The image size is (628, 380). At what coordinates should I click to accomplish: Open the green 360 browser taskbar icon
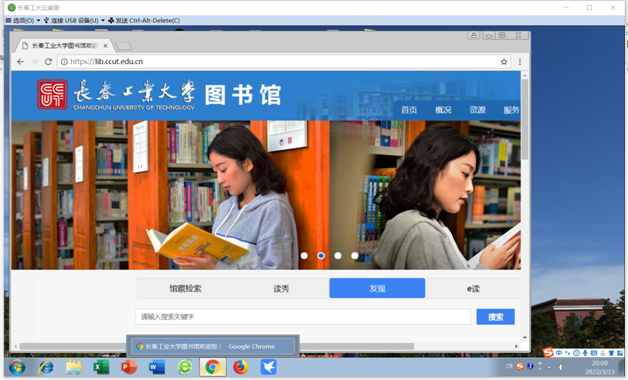[185, 367]
